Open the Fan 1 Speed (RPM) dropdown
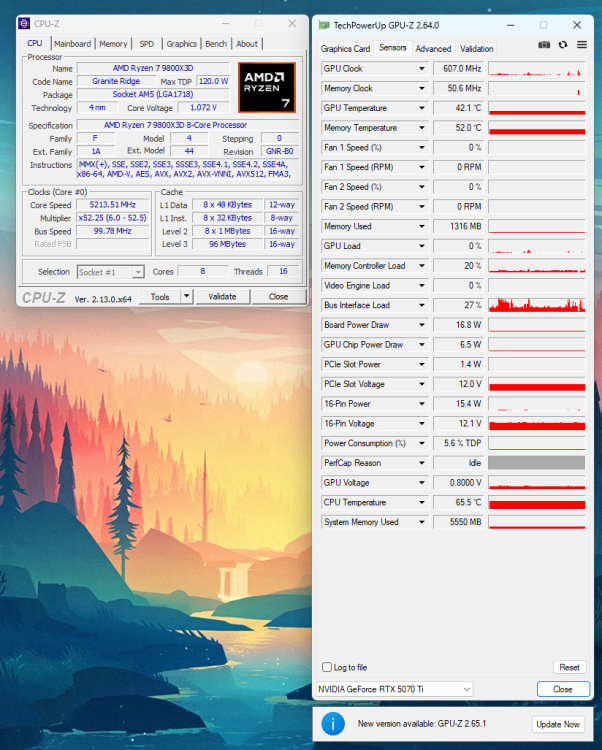Viewport: 602px width, 750px height. 422,167
